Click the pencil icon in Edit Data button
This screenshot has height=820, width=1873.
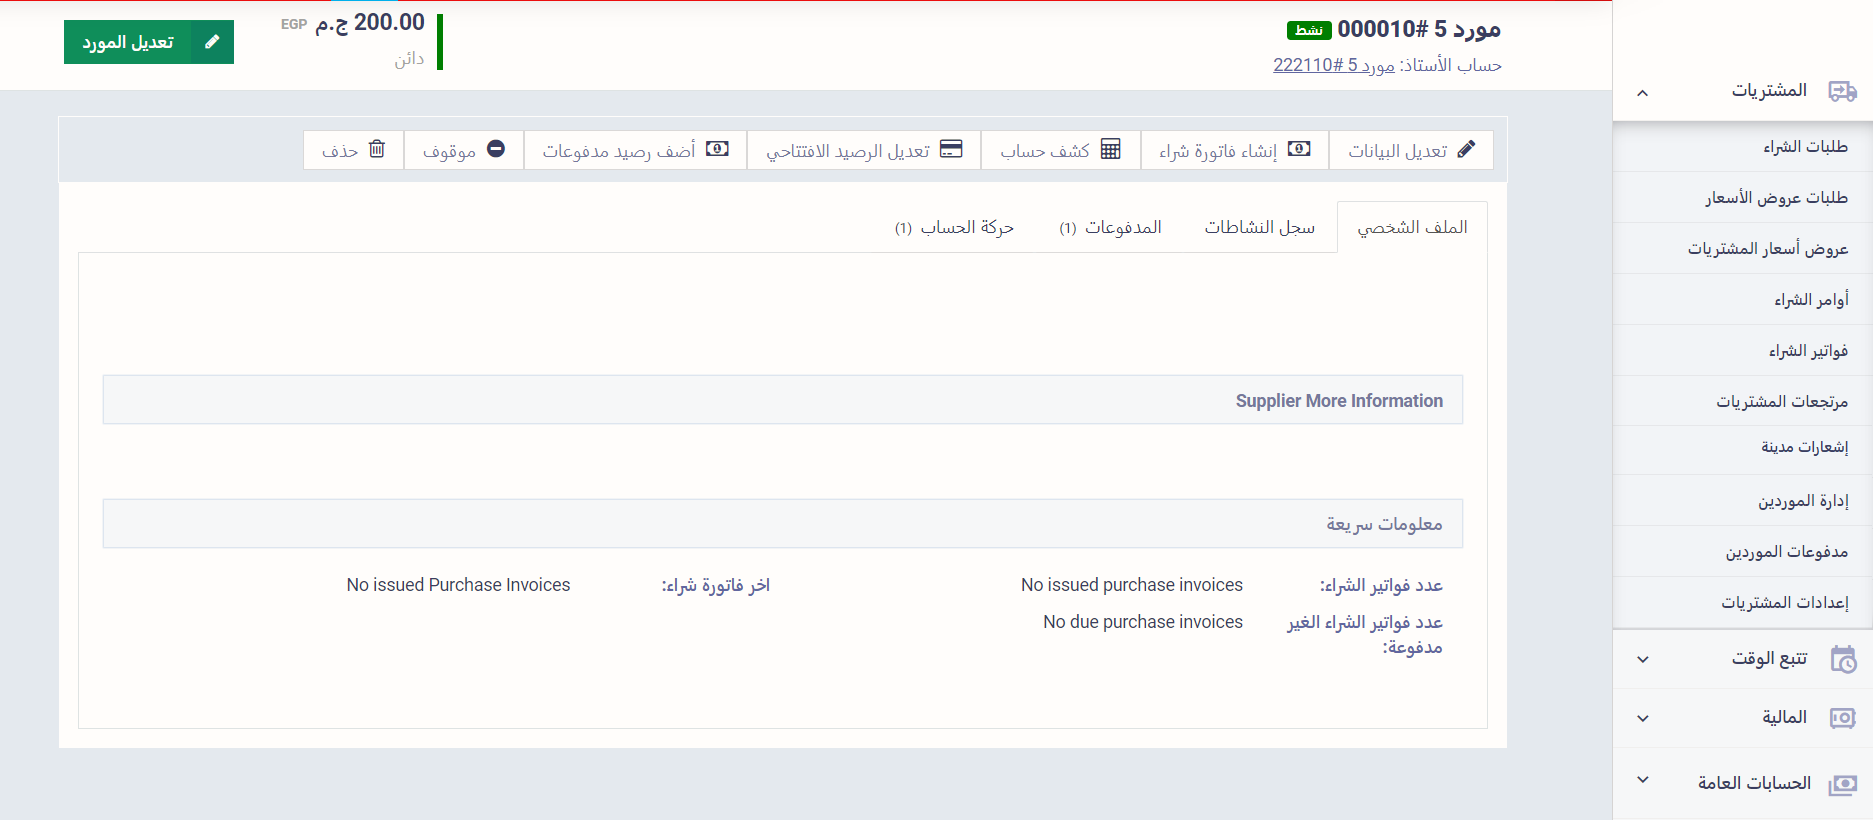click(1466, 150)
